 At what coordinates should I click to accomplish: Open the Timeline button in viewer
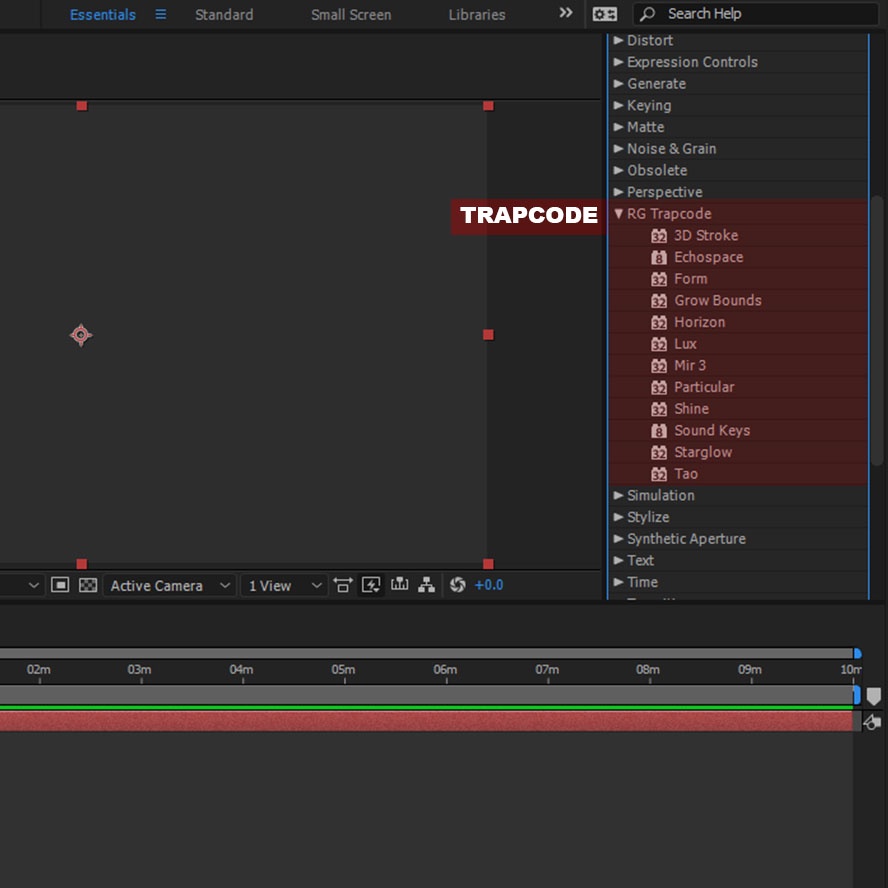click(x=400, y=585)
